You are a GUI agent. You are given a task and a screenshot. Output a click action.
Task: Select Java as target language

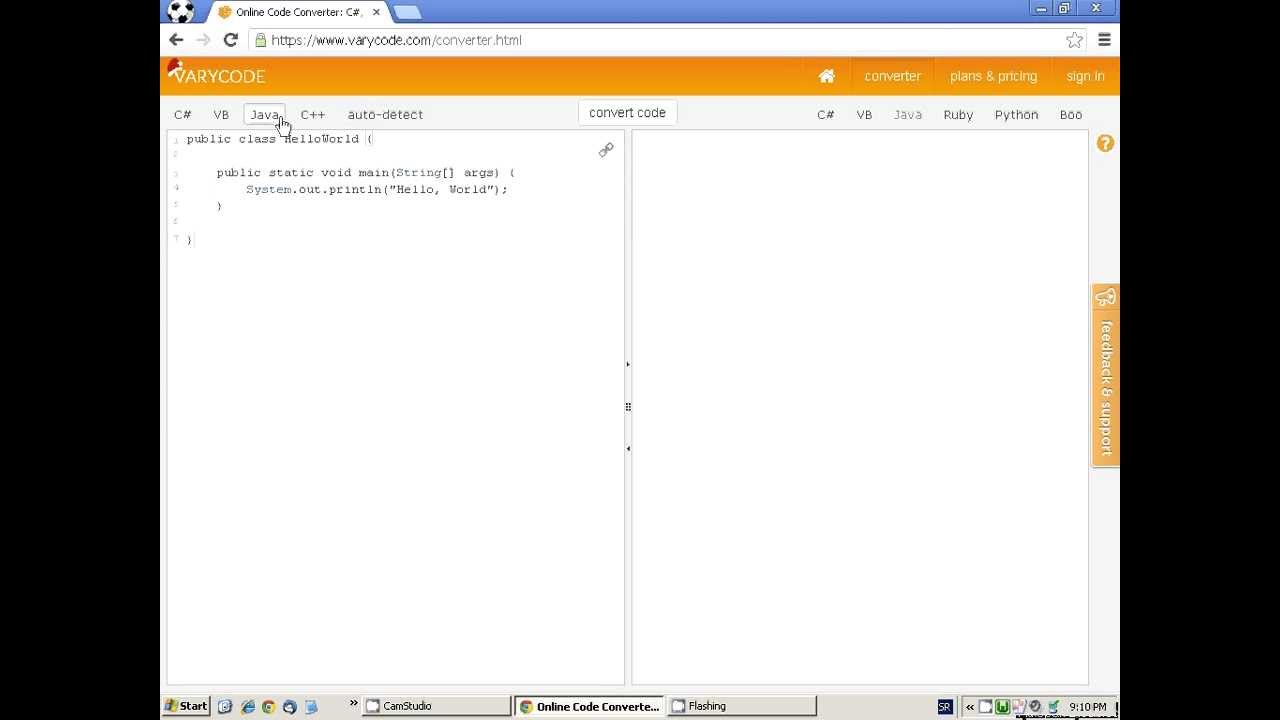point(908,114)
